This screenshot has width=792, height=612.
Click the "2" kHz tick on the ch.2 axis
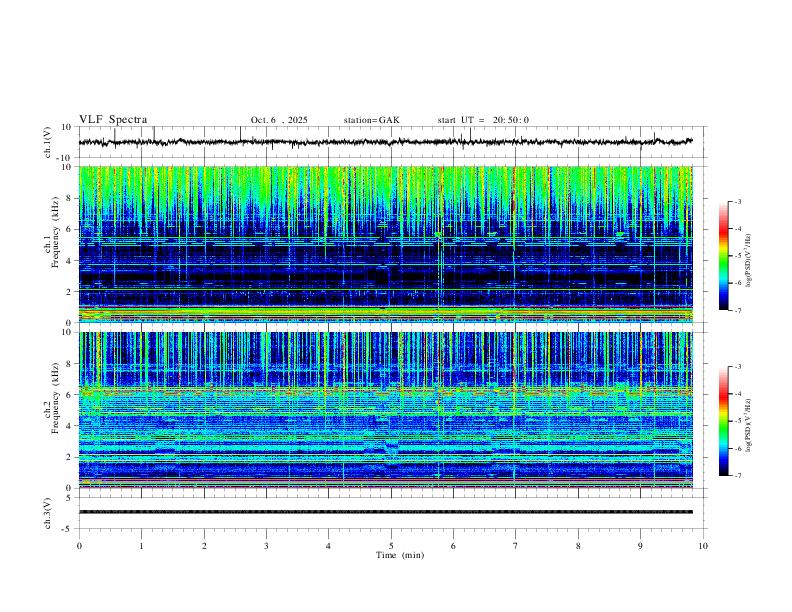pos(69,457)
